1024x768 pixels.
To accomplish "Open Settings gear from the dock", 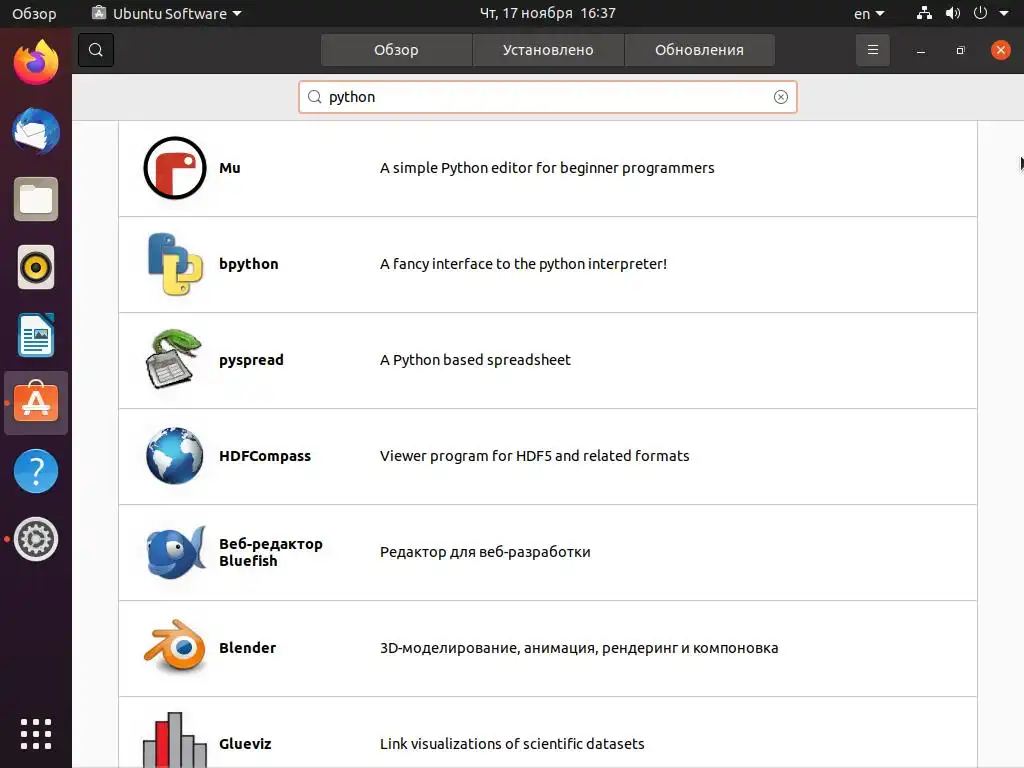I will (x=36, y=539).
